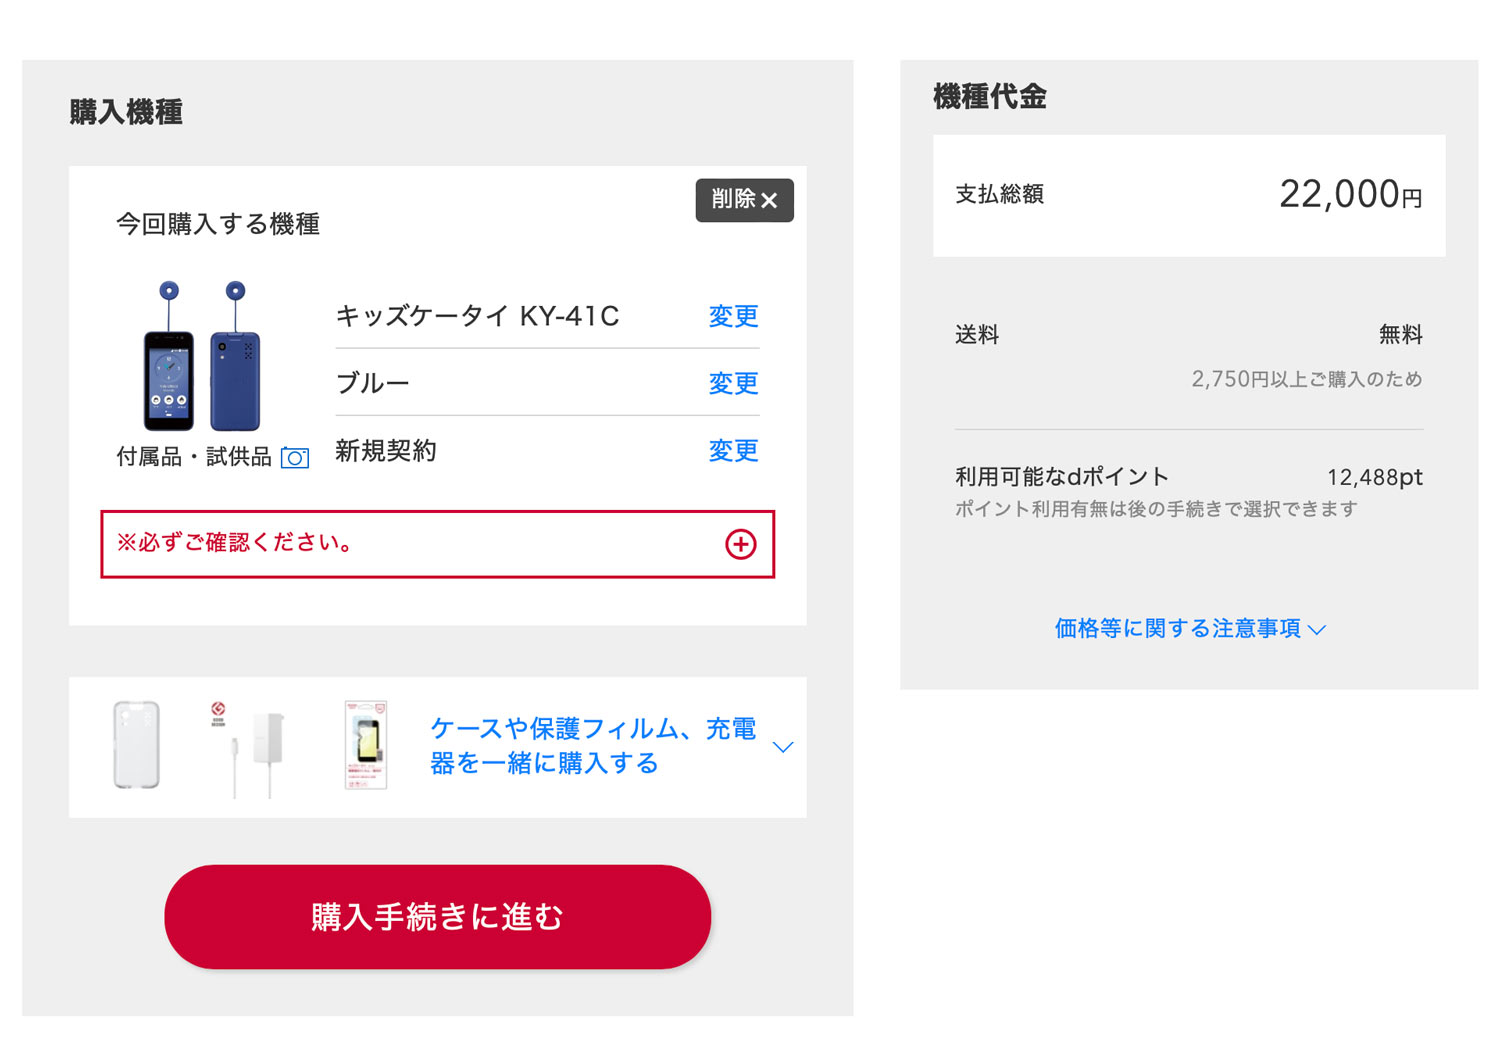Click the blue Kids Keitai phone image
The width and height of the screenshot is (1500, 1044).
(202, 356)
